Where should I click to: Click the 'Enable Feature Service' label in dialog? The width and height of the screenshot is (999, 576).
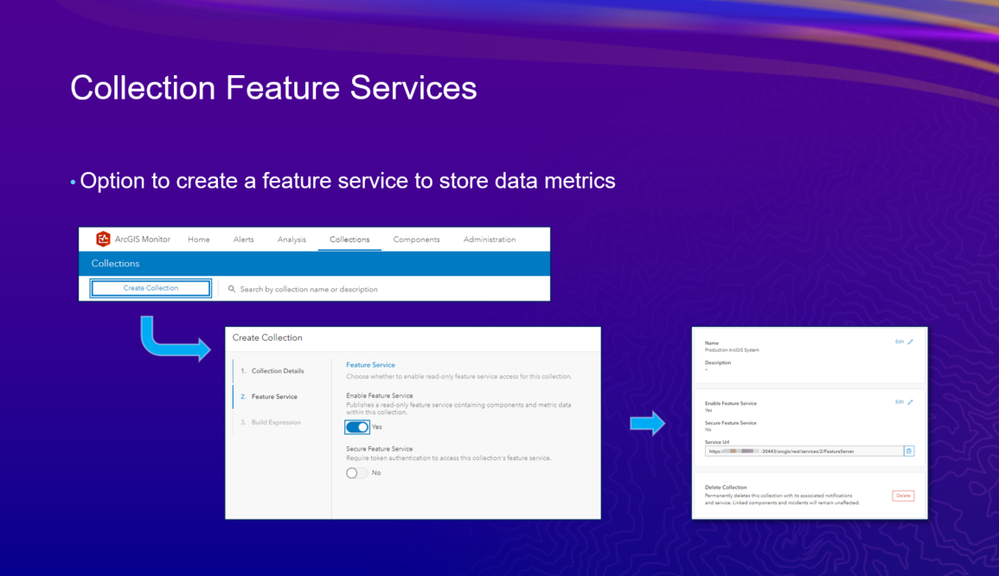[x=379, y=396]
